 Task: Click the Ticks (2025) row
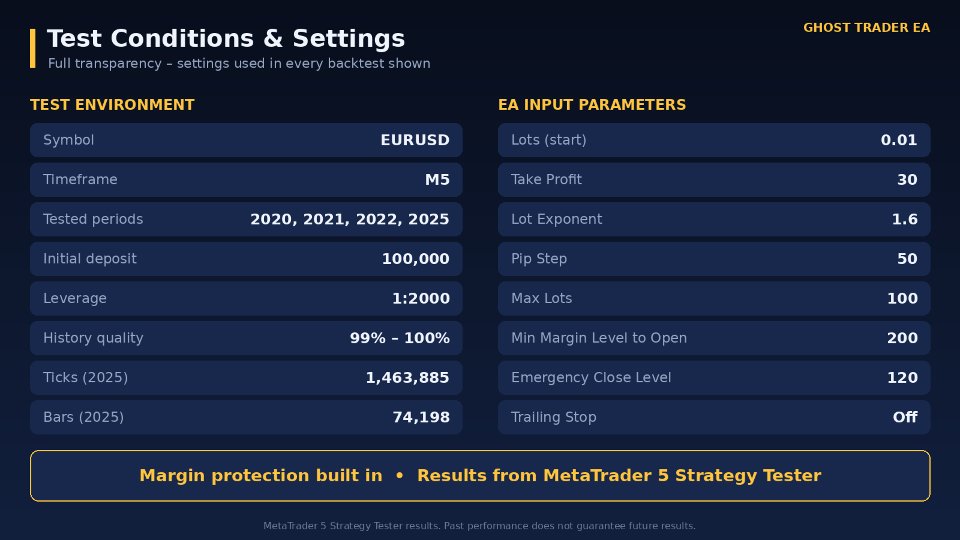[x=246, y=377]
